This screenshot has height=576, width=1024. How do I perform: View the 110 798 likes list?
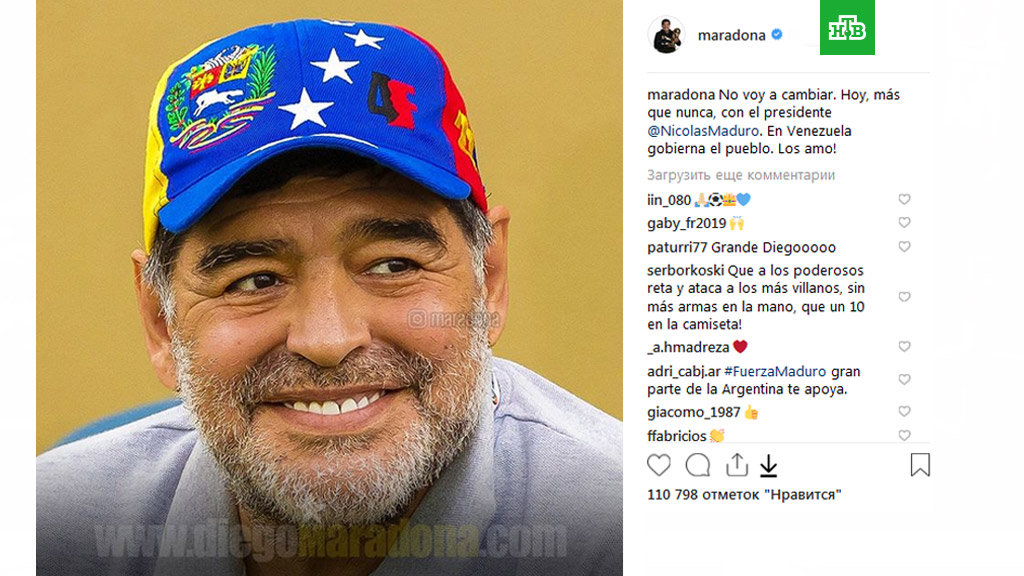(x=744, y=495)
